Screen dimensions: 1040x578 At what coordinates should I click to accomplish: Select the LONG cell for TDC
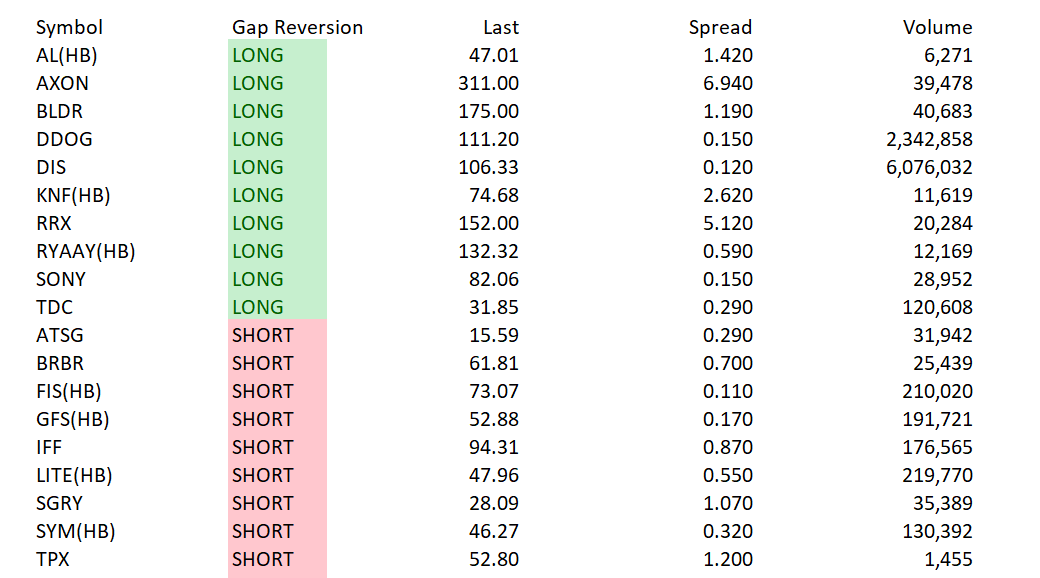pyautogui.click(x=258, y=307)
